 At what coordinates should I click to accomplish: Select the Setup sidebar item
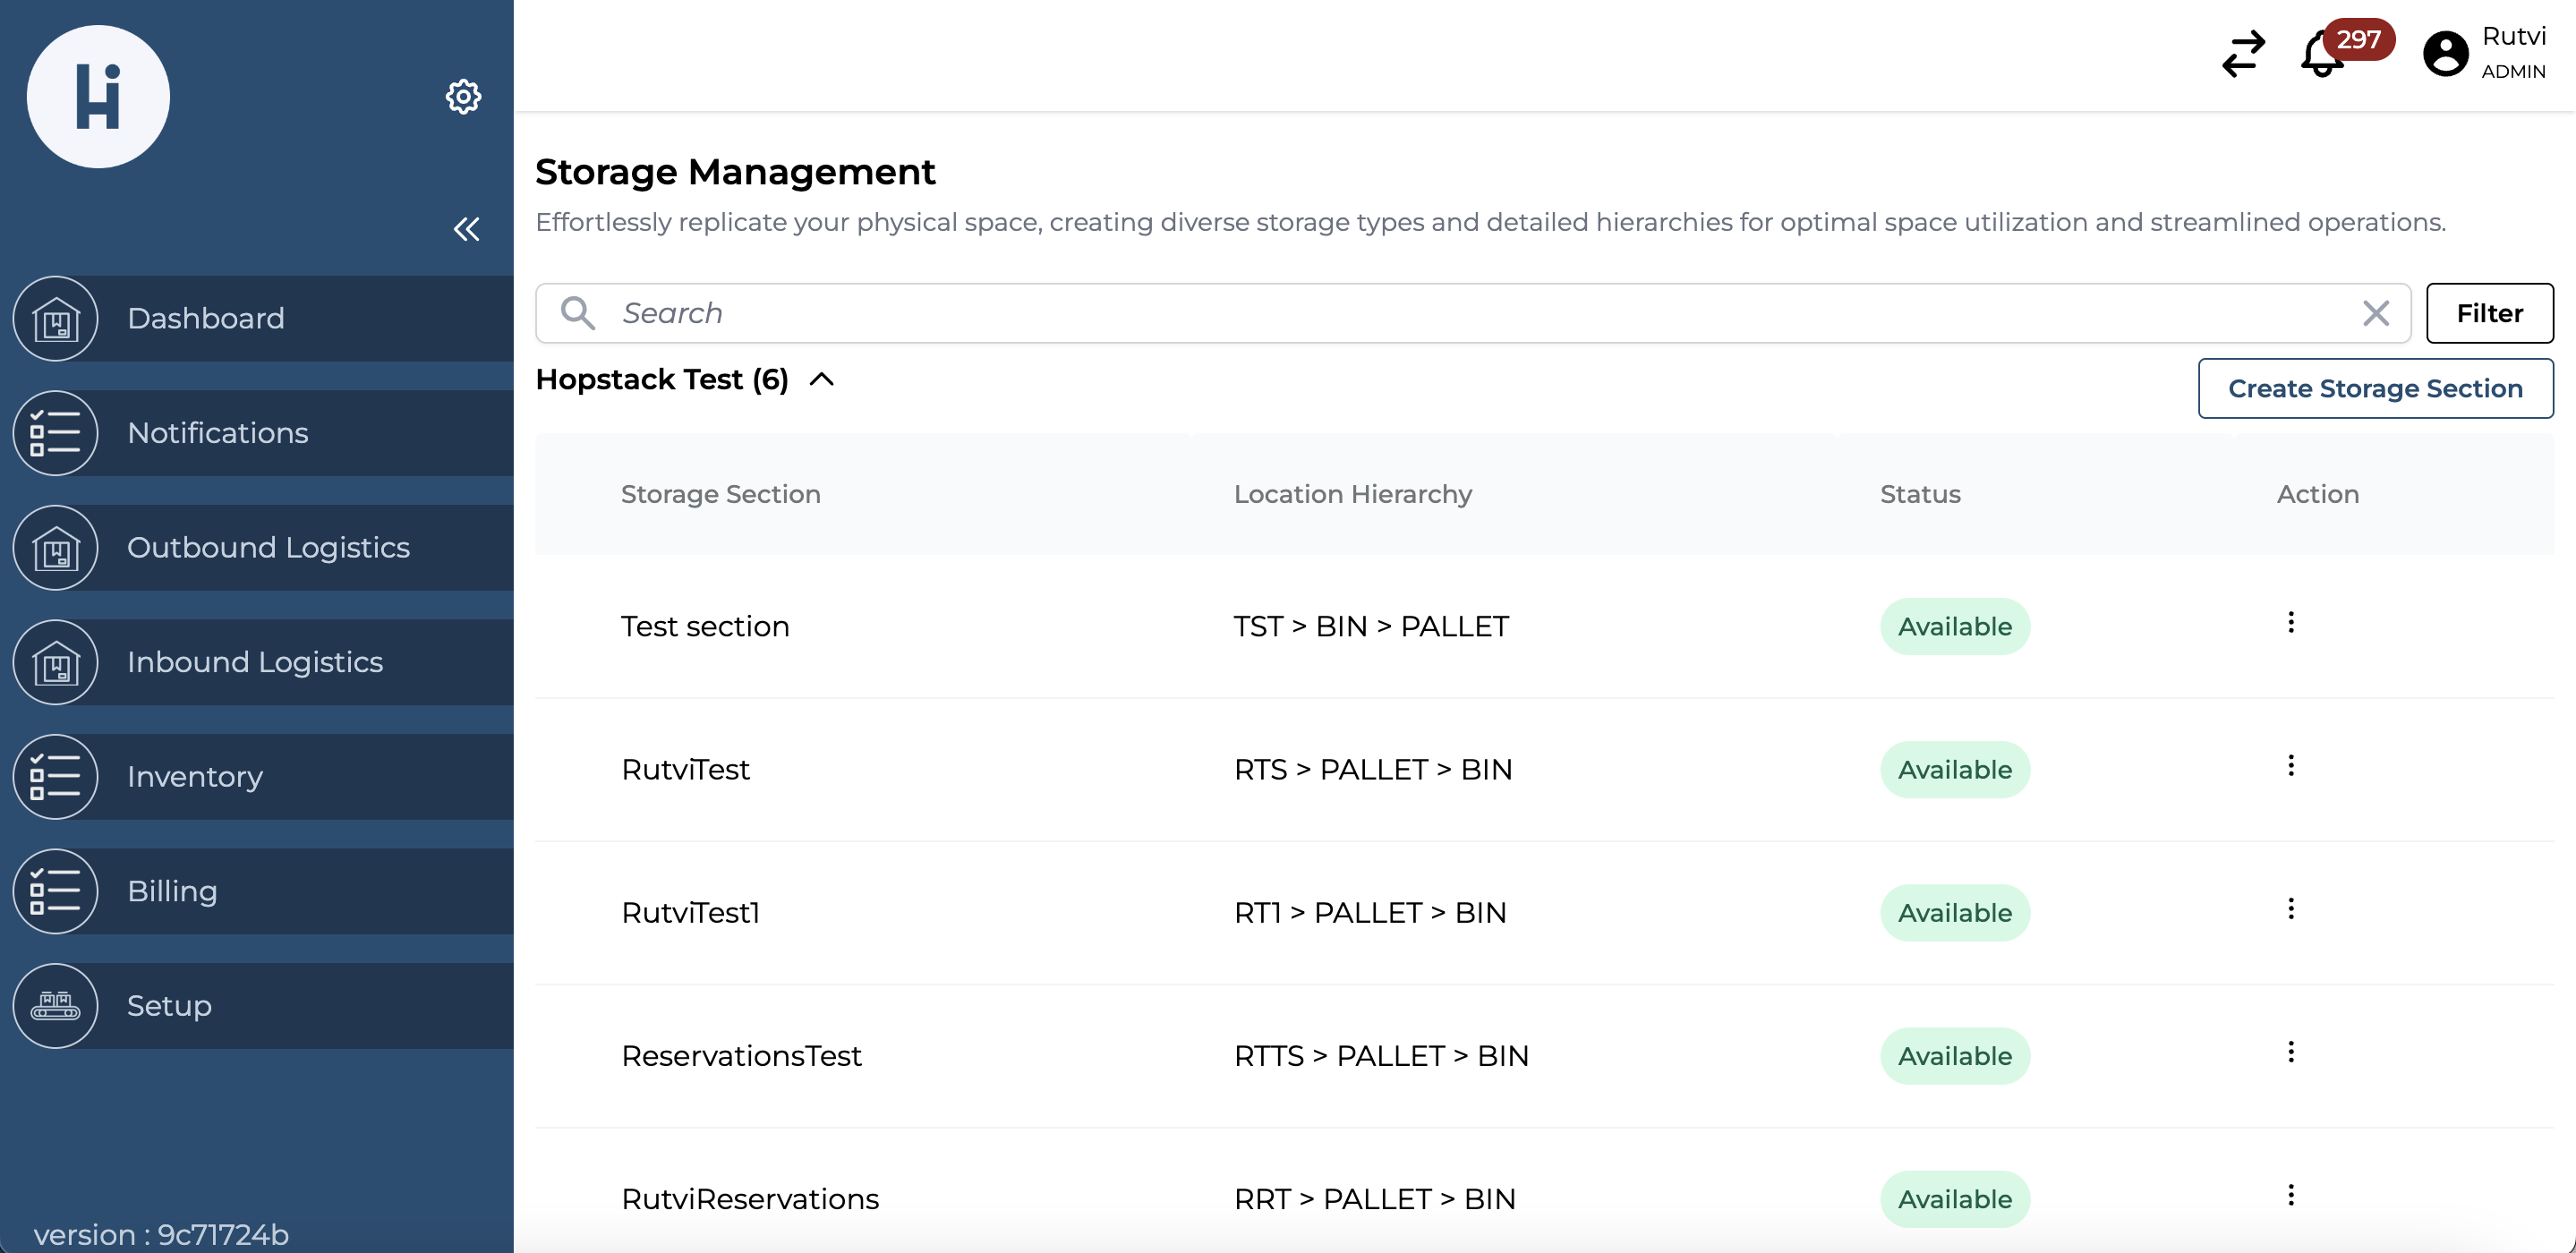[x=169, y=1005]
